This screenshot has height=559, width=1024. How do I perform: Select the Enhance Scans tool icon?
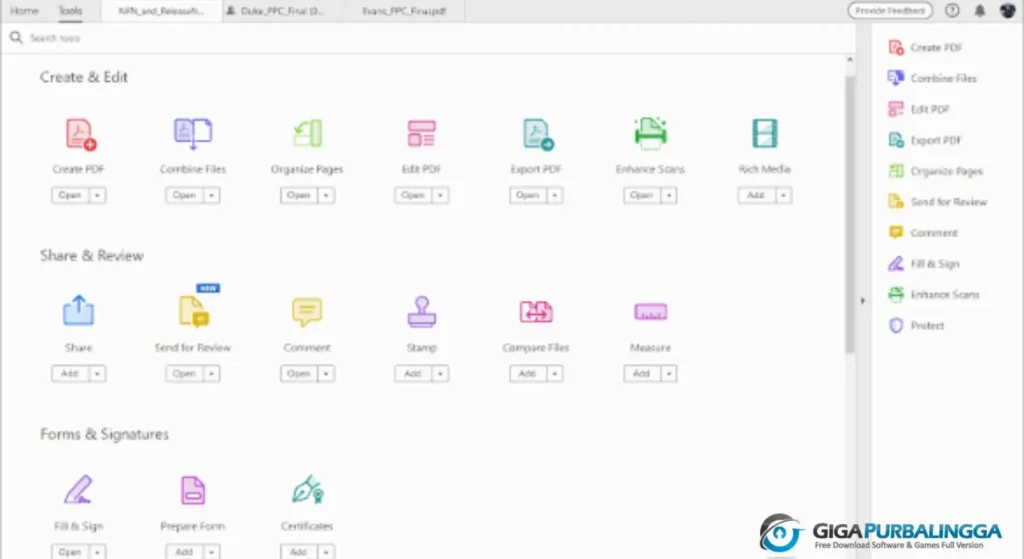point(650,133)
